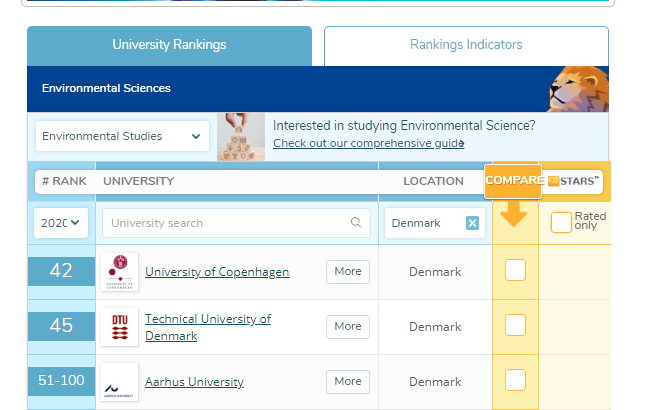Click the DTU logo thumbnail

120,327
